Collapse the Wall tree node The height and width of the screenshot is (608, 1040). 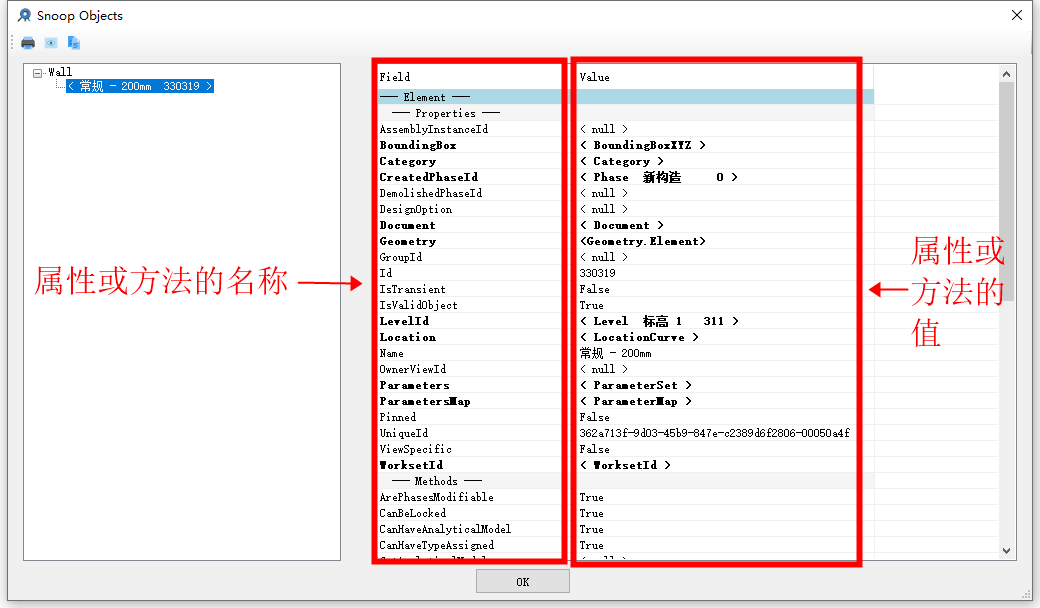(38, 73)
